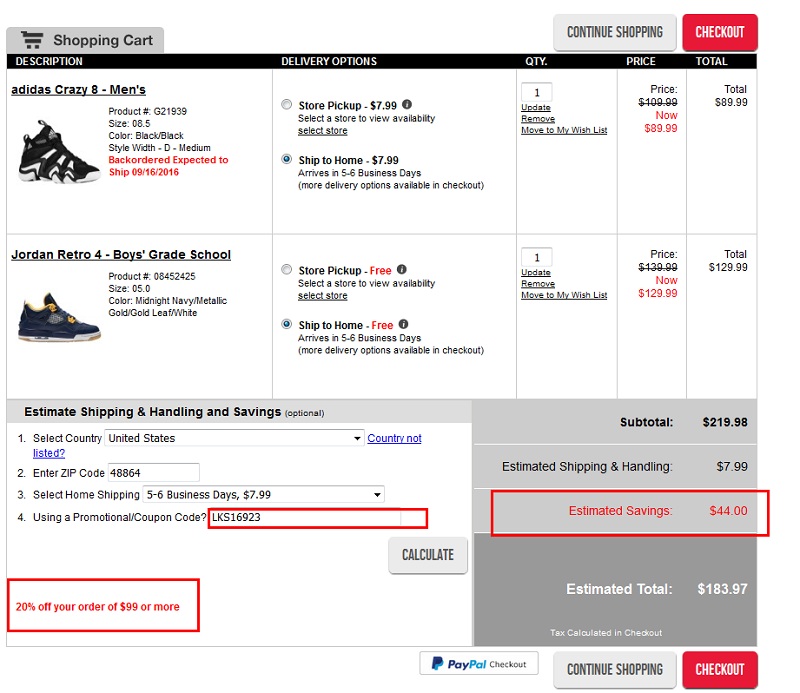800x693 pixels.
Task: Click Product # 08452425 text
Action: (152, 276)
